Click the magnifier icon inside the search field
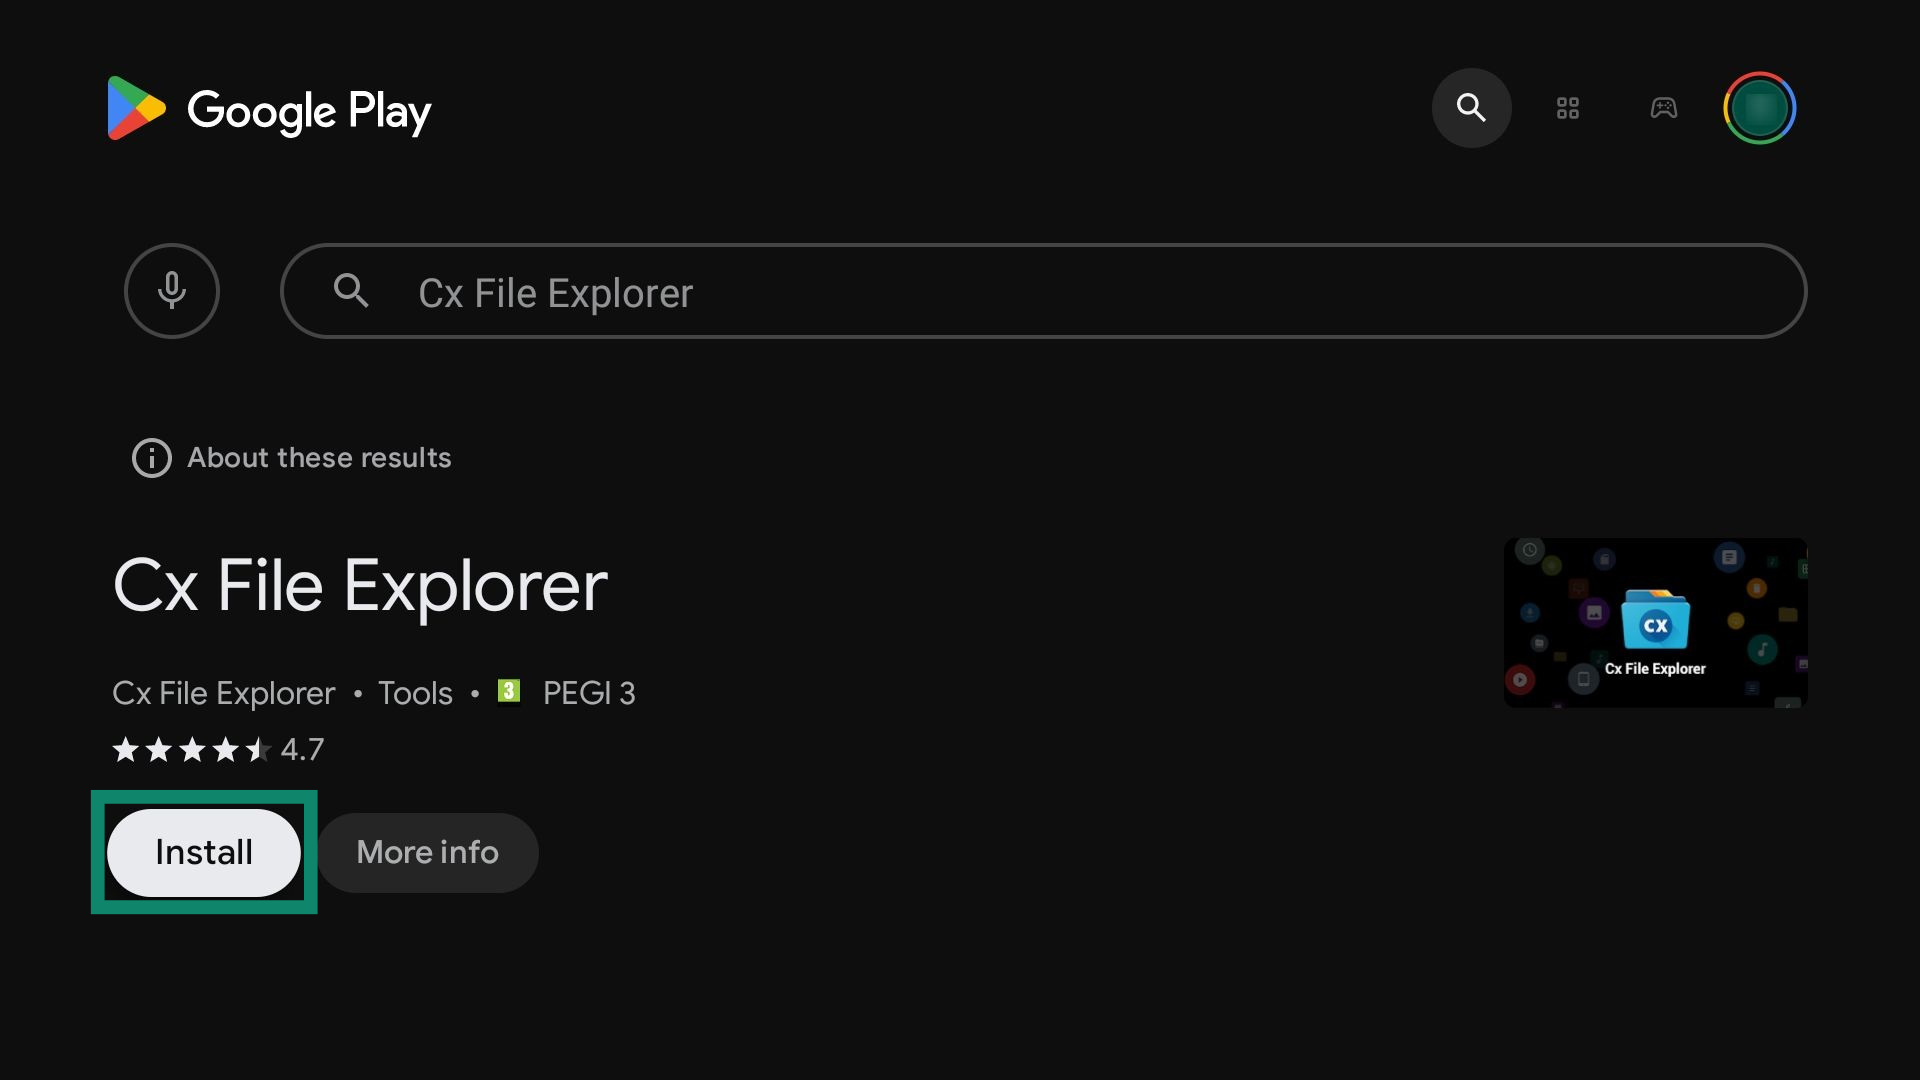Image resolution: width=1920 pixels, height=1080 pixels. 351,291
